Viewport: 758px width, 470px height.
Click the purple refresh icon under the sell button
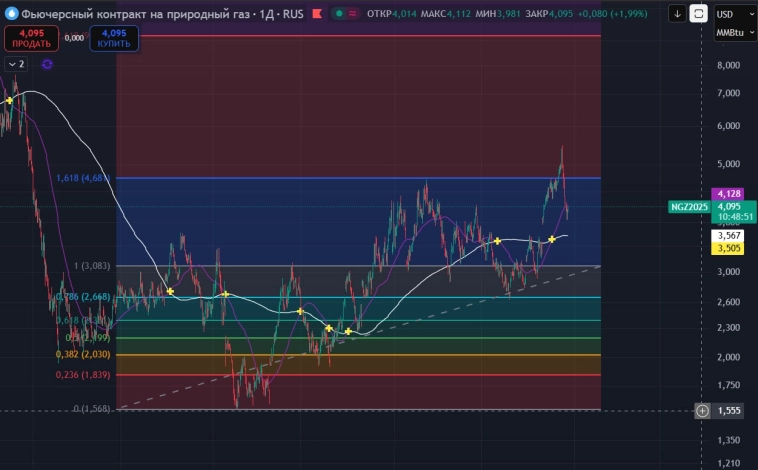[x=47, y=64]
